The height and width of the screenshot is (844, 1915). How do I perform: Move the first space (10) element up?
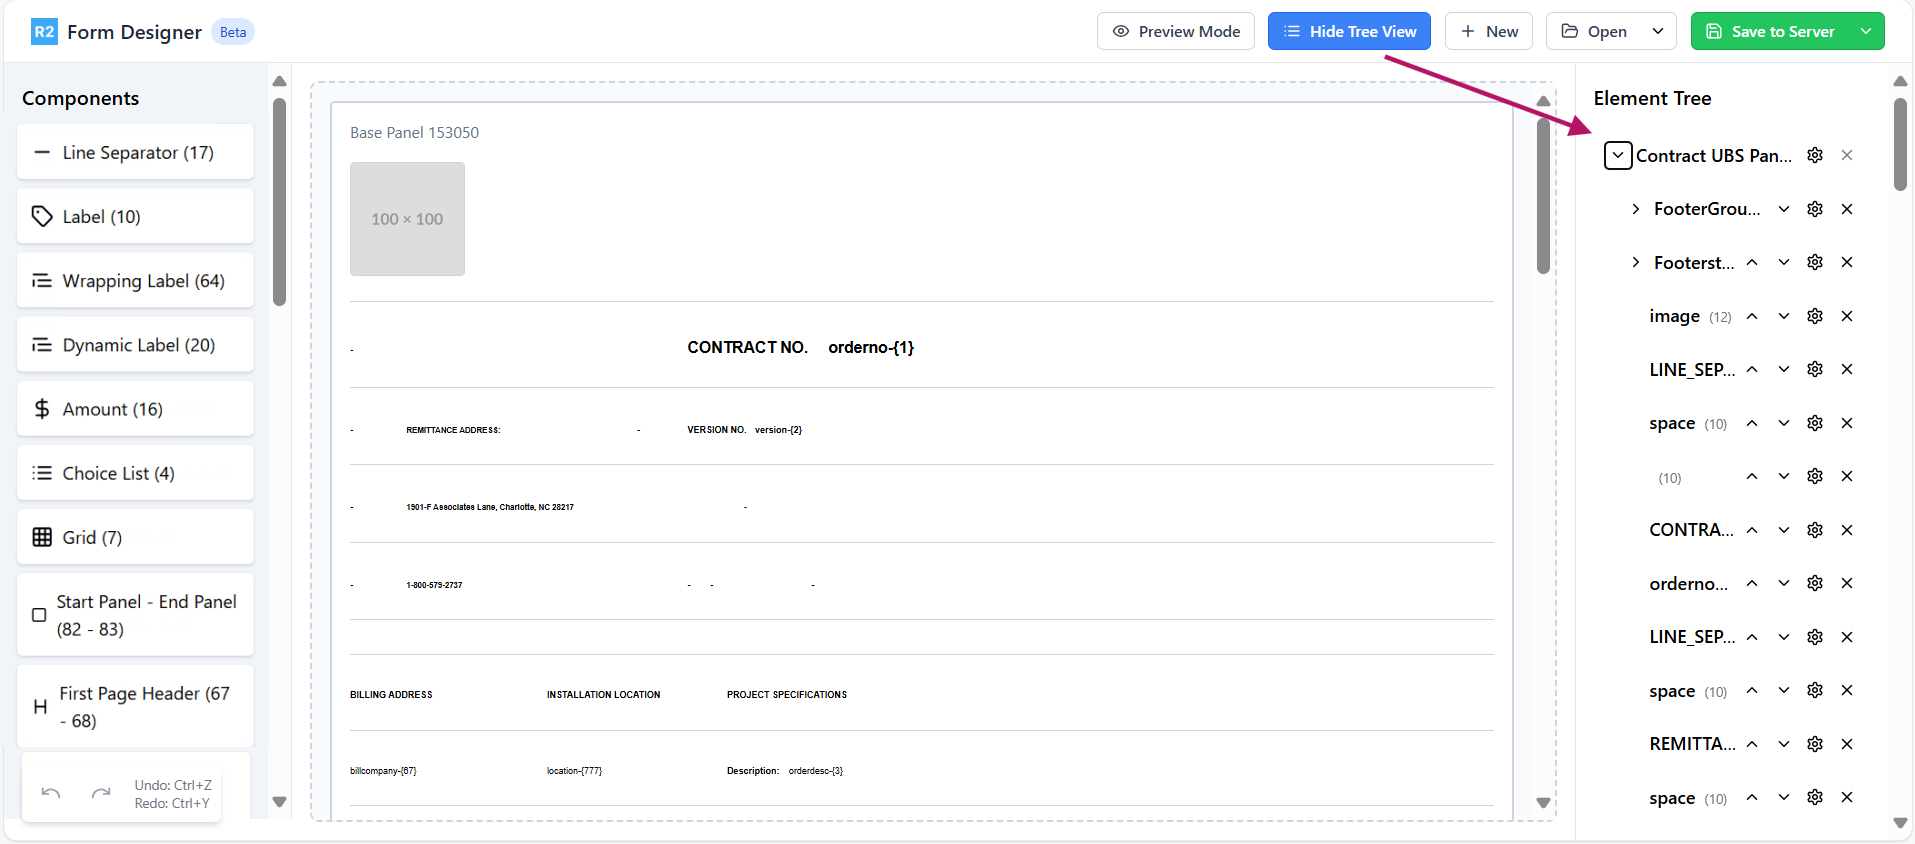(x=1752, y=423)
